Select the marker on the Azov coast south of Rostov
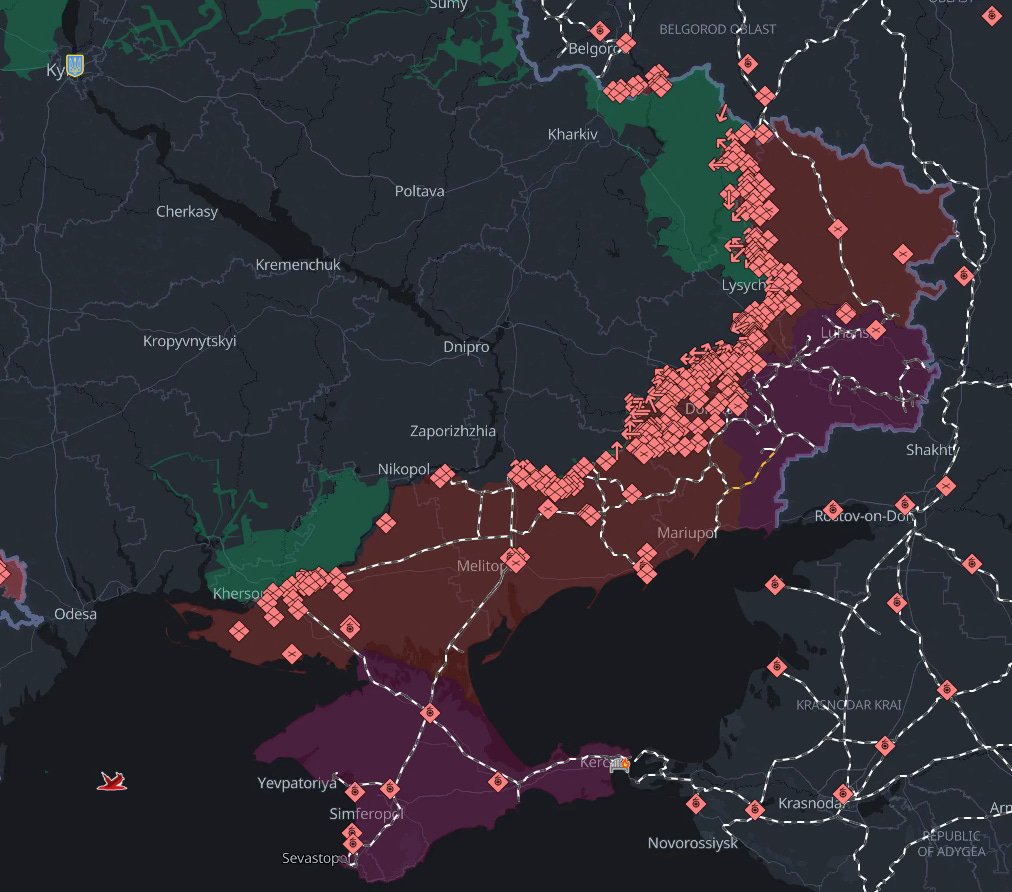 pyautogui.click(x=775, y=585)
